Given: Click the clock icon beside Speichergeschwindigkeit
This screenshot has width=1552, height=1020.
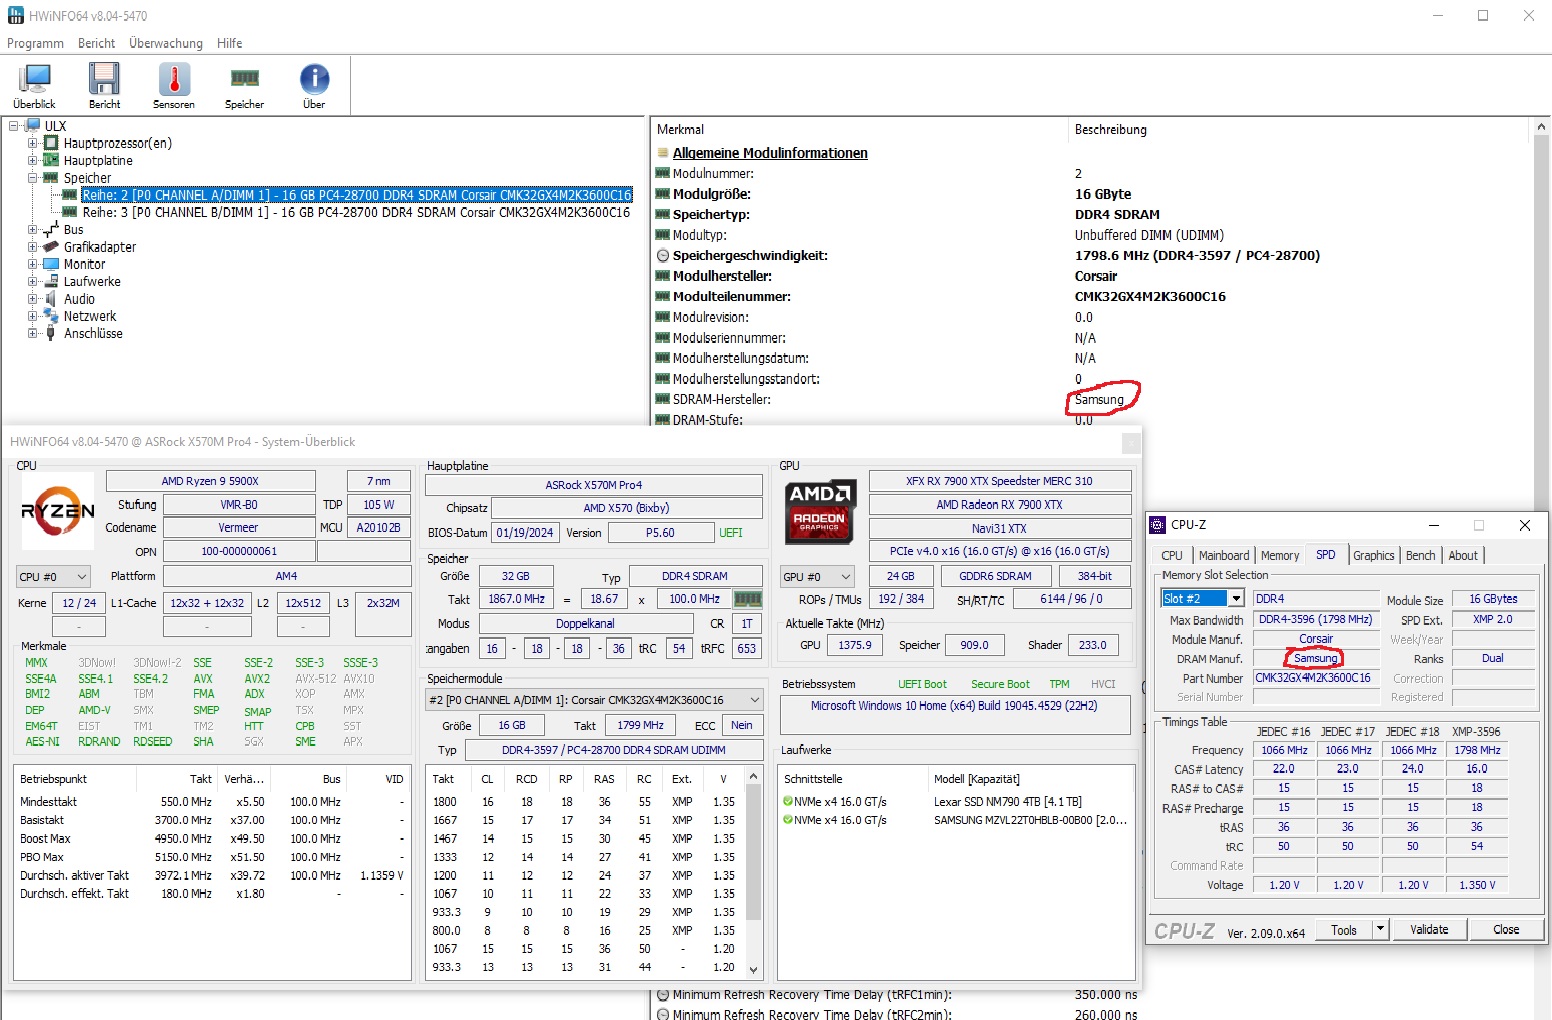Looking at the screenshot, I should [662, 255].
